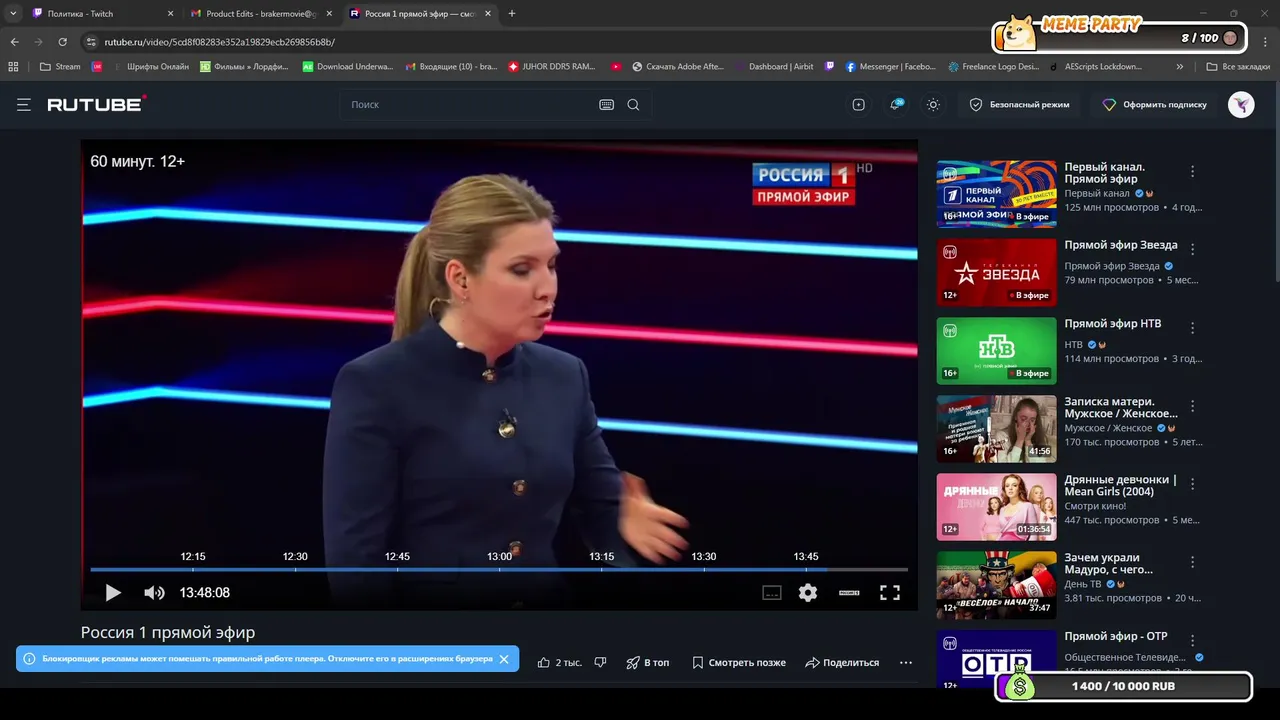Click Смотреть позже

coord(738,662)
